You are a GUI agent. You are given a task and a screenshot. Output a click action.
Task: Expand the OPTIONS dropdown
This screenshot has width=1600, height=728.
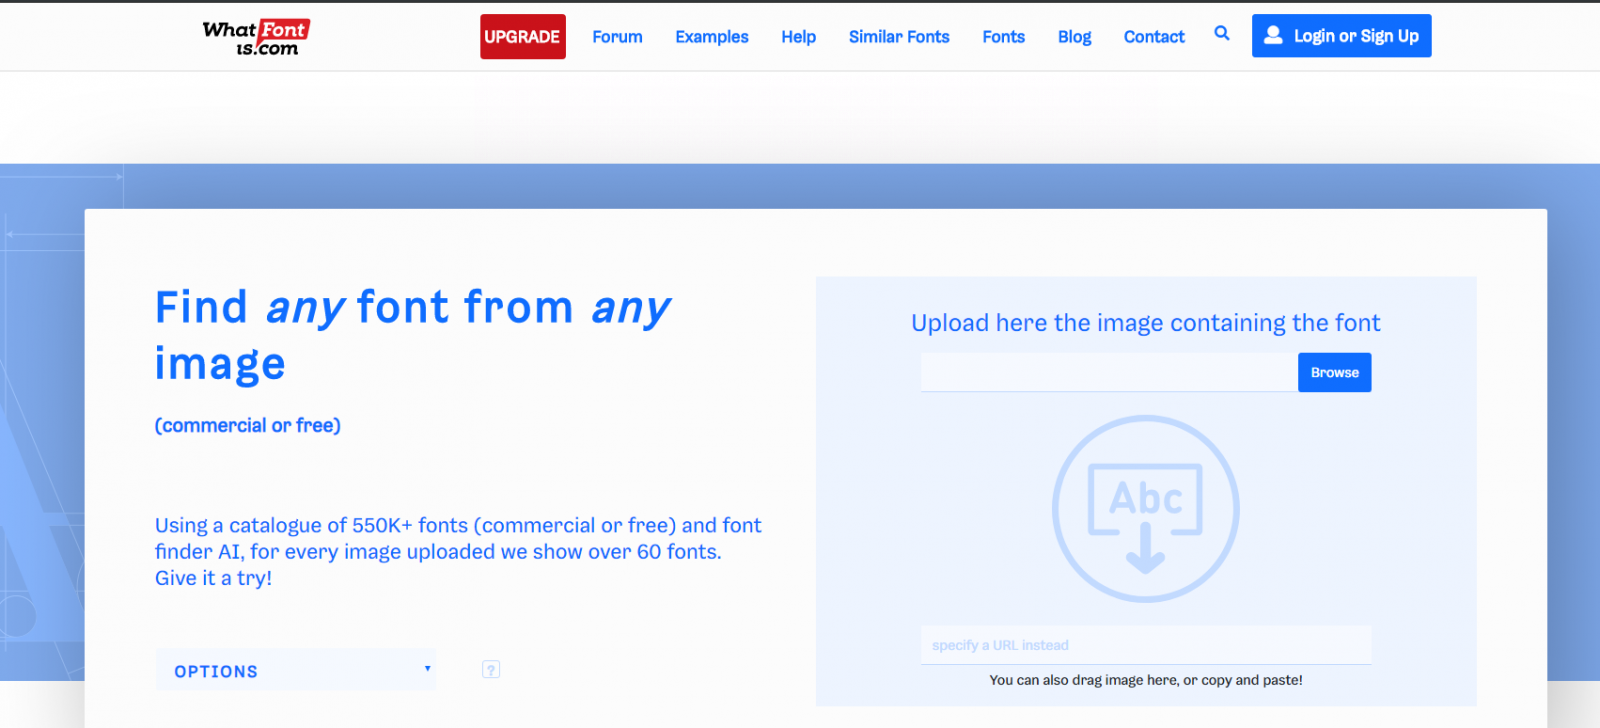coord(296,671)
